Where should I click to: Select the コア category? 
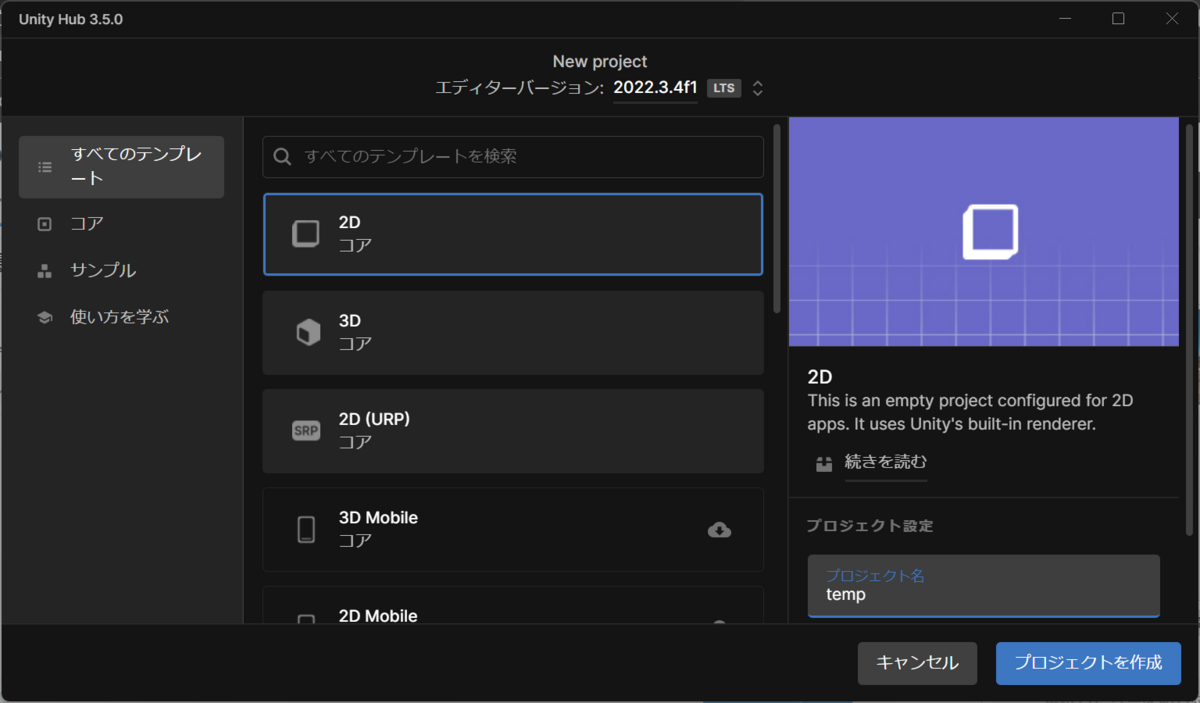click(x=121, y=224)
